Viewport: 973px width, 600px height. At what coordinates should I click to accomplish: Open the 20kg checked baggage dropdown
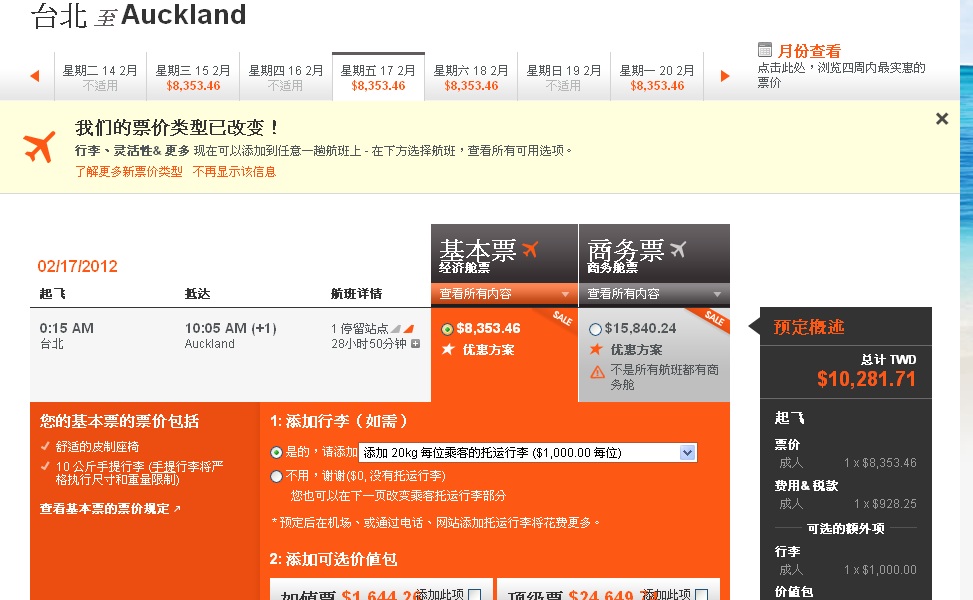687,453
